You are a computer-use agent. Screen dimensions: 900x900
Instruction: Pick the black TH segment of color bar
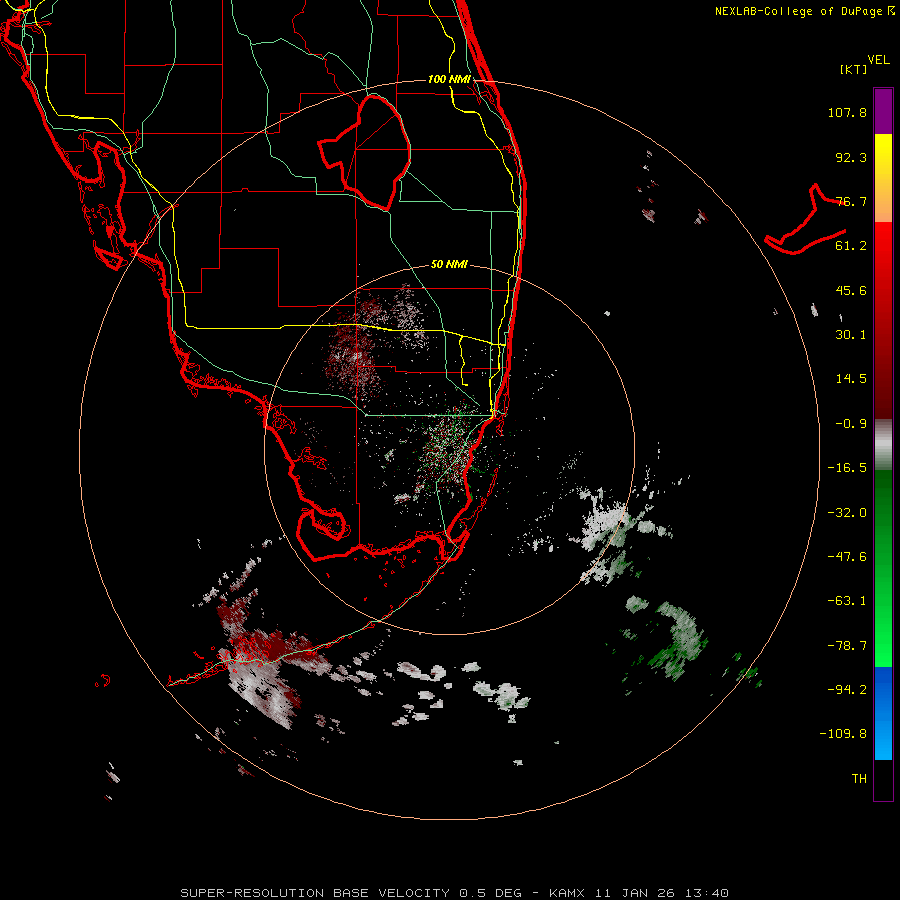[883, 779]
